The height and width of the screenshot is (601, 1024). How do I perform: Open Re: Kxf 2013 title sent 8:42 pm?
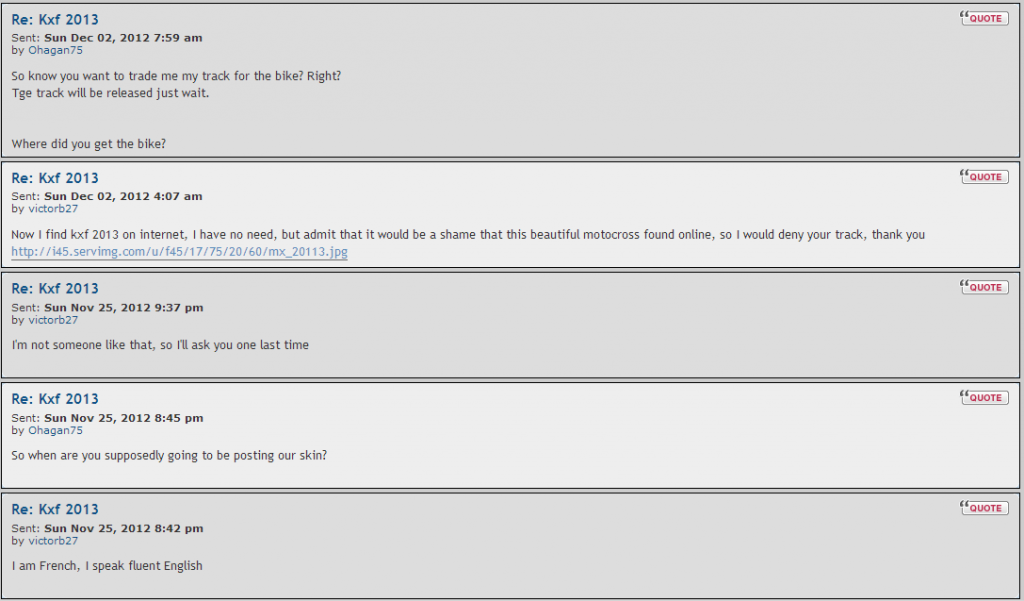coord(55,510)
